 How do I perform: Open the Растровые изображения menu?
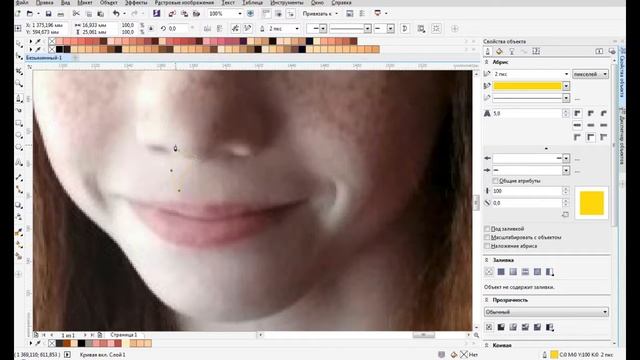pyautogui.click(x=184, y=2)
